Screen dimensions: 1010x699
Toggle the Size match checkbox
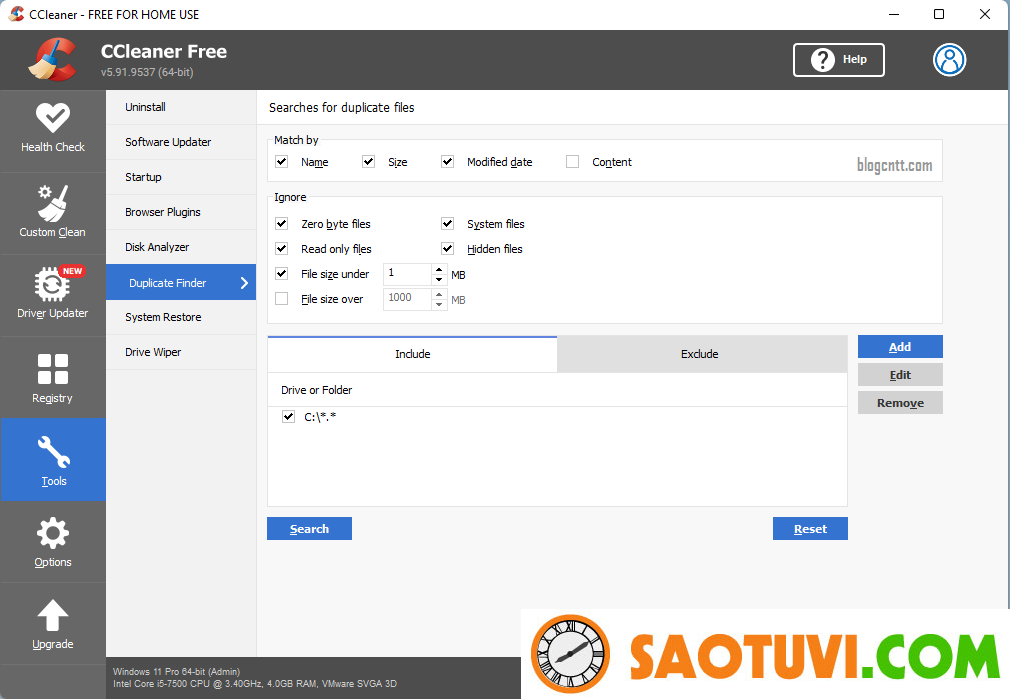click(x=368, y=162)
